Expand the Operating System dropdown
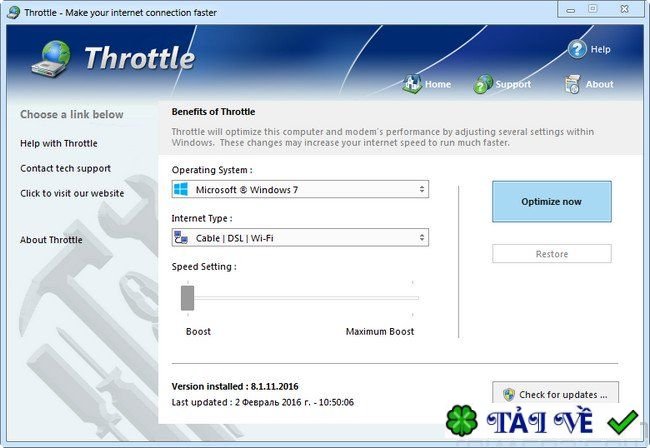 coord(300,189)
